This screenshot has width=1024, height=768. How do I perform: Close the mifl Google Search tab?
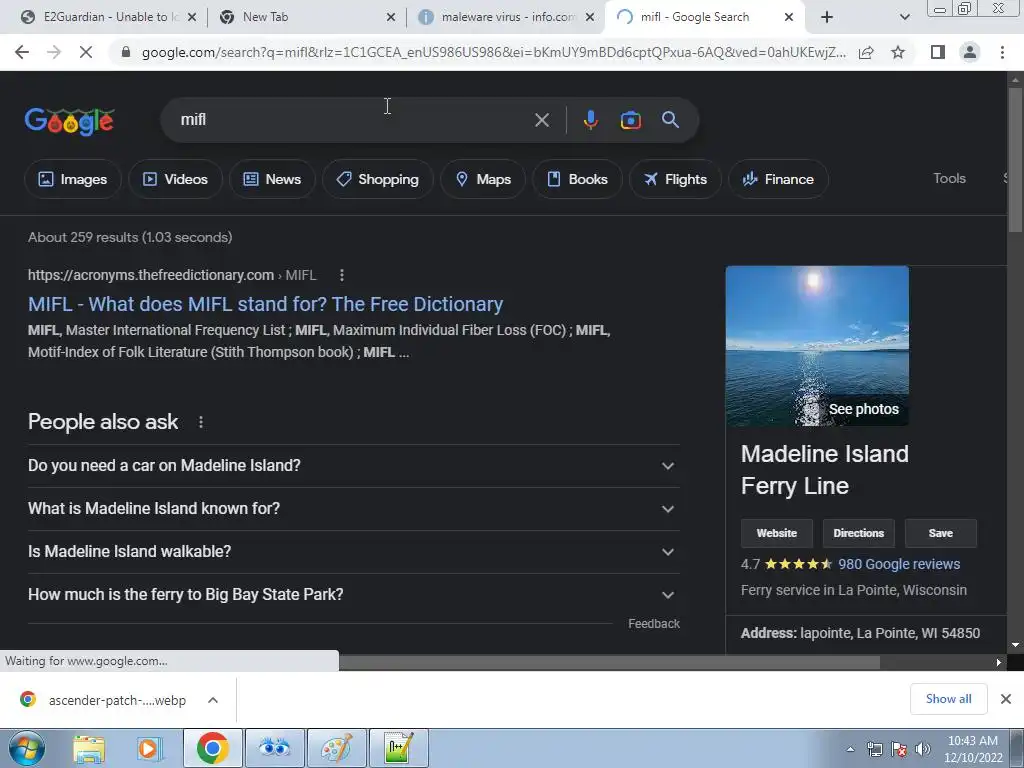tap(788, 17)
